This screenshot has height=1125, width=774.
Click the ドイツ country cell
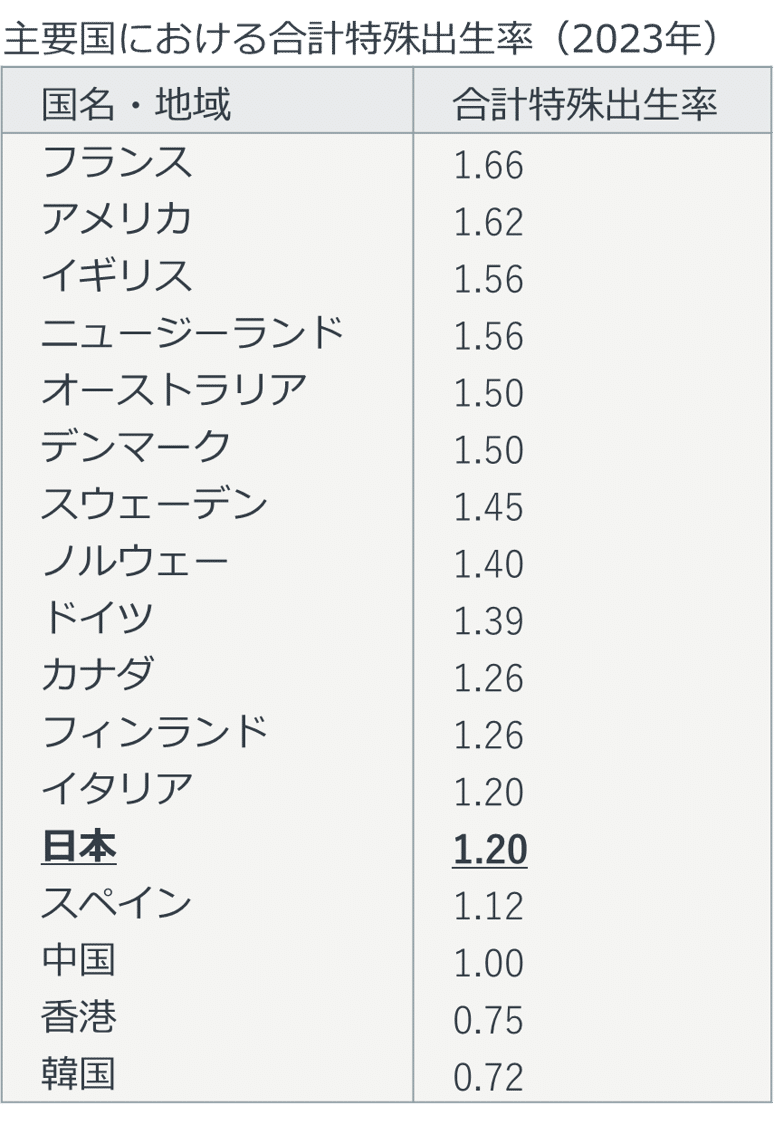click(98, 617)
